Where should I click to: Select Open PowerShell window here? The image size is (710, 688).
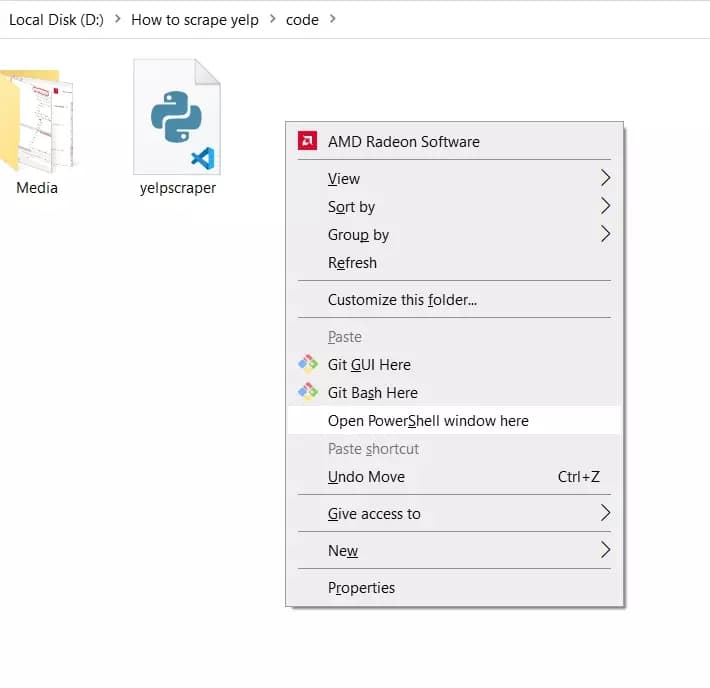tap(454, 421)
